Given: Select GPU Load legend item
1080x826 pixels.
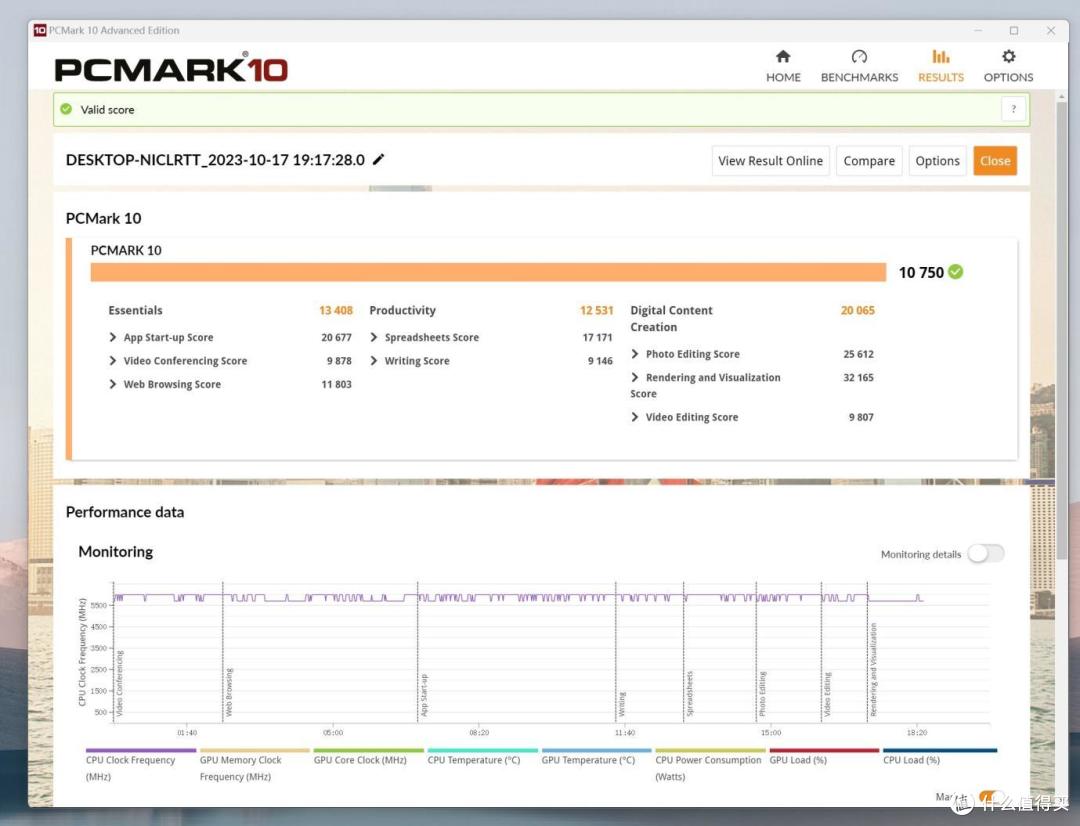Looking at the screenshot, I should pyautogui.click(x=824, y=756).
